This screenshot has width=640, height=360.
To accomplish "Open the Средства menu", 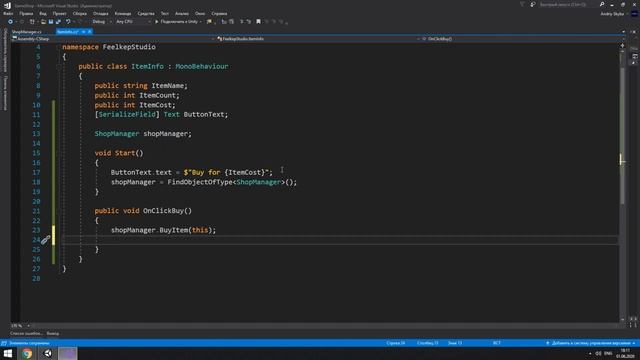I will click(x=146, y=13).
